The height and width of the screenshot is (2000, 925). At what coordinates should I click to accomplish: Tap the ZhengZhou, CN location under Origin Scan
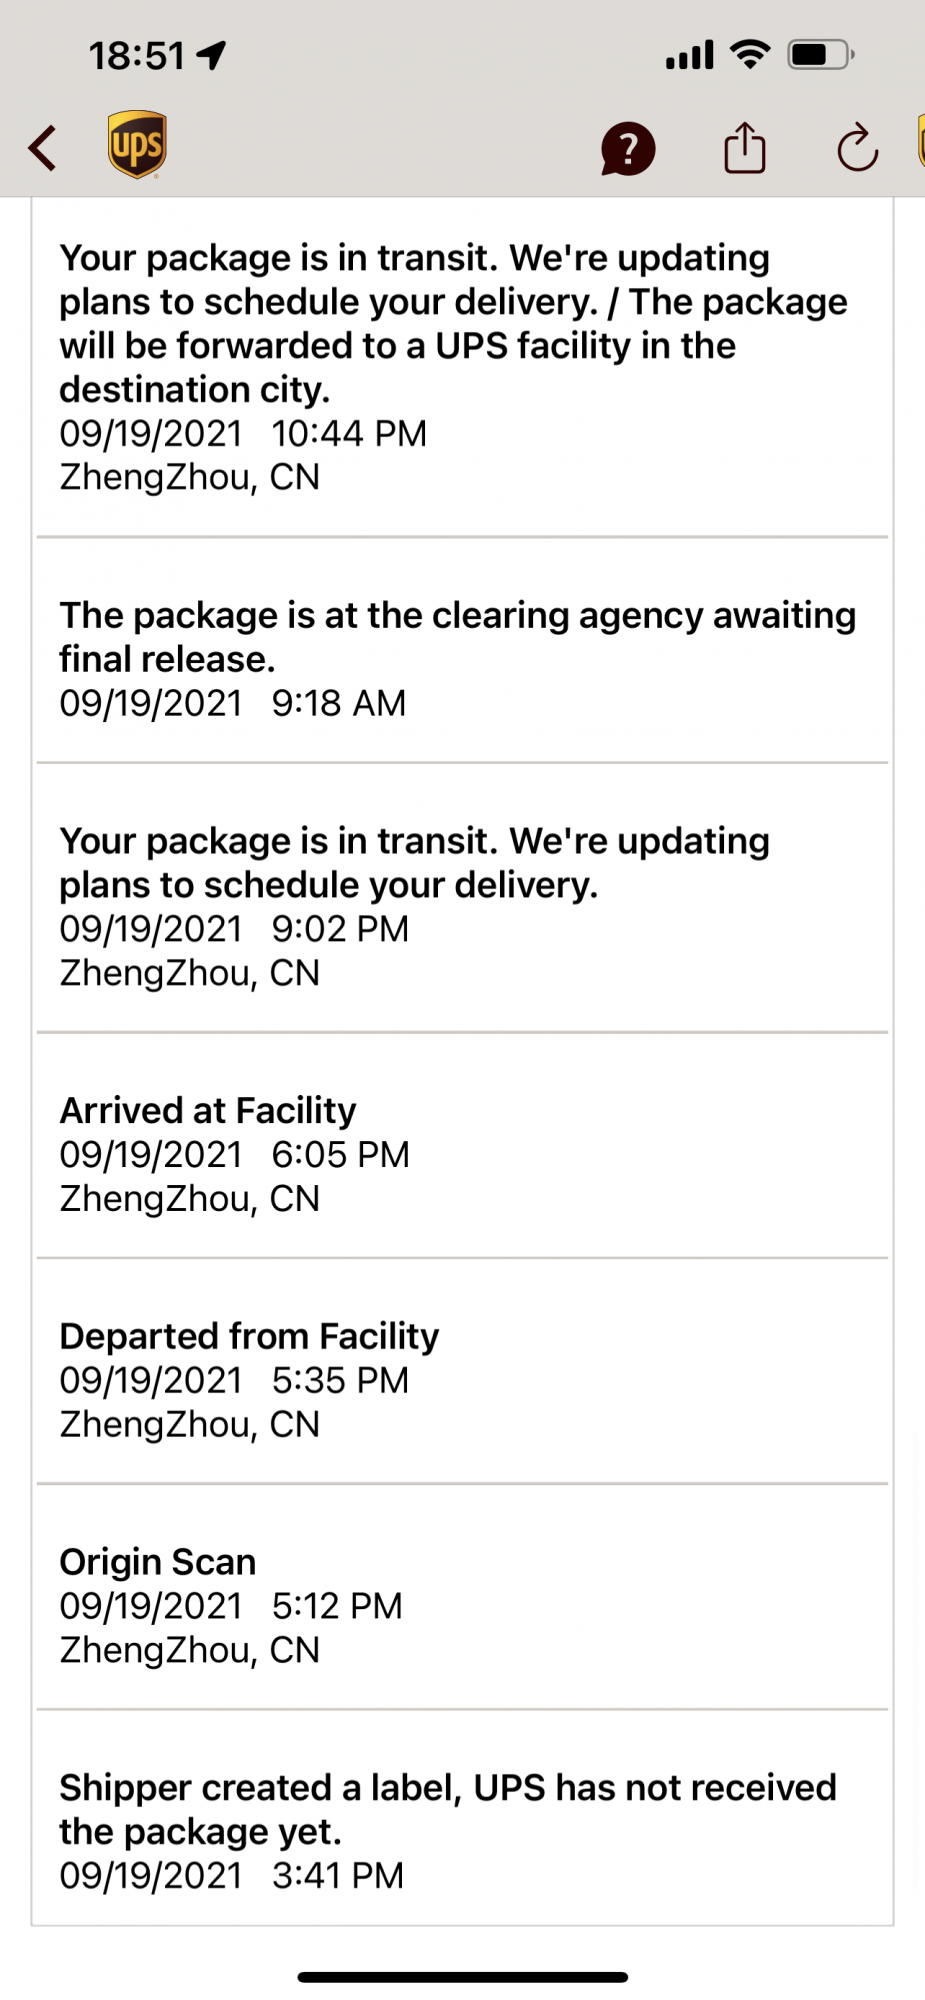click(190, 1650)
